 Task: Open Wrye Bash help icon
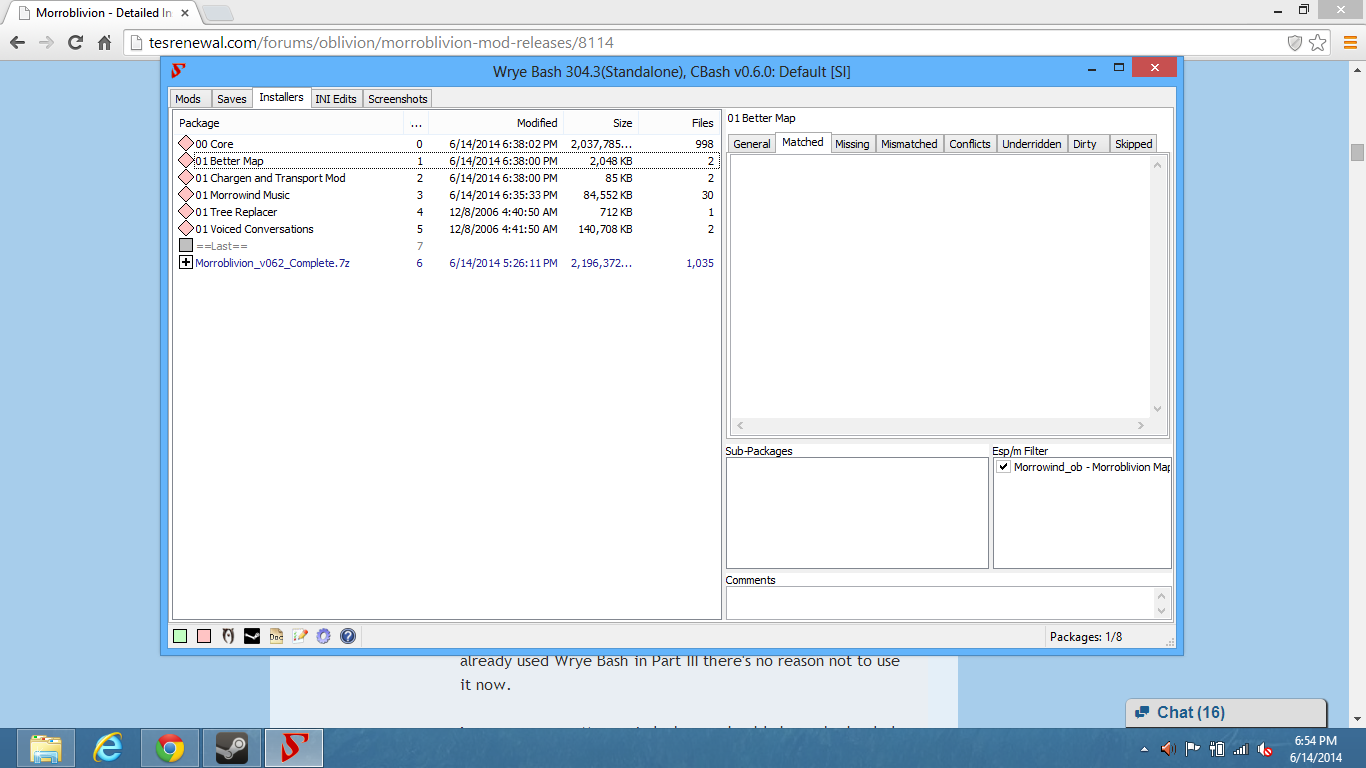pos(348,636)
